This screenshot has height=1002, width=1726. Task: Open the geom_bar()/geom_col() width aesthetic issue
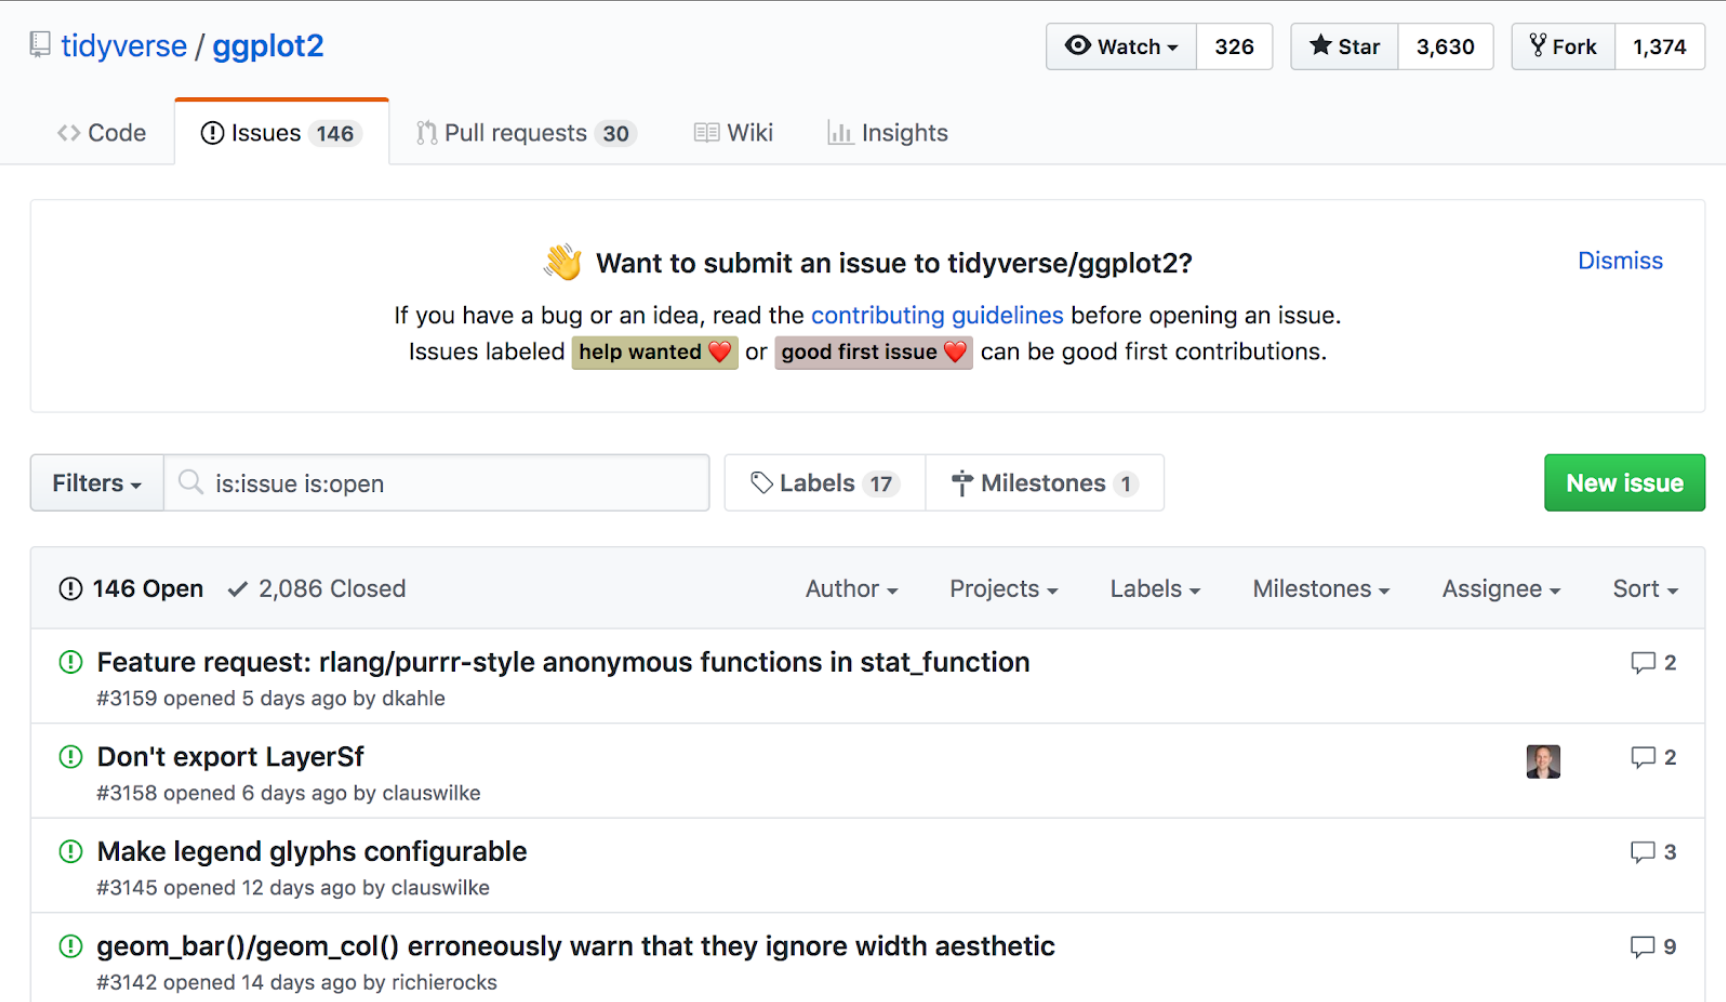pyautogui.click(x=576, y=946)
